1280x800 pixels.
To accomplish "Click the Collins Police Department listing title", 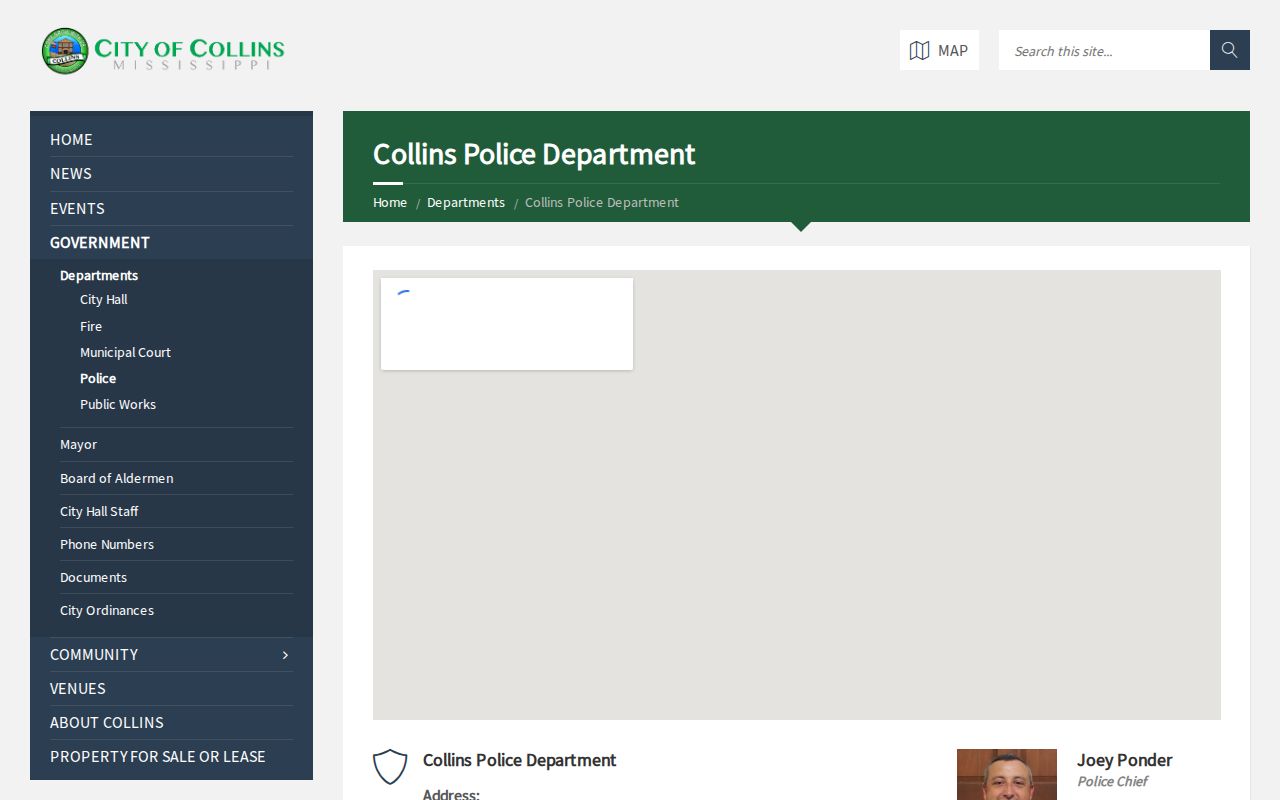I will click(x=520, y=761).
